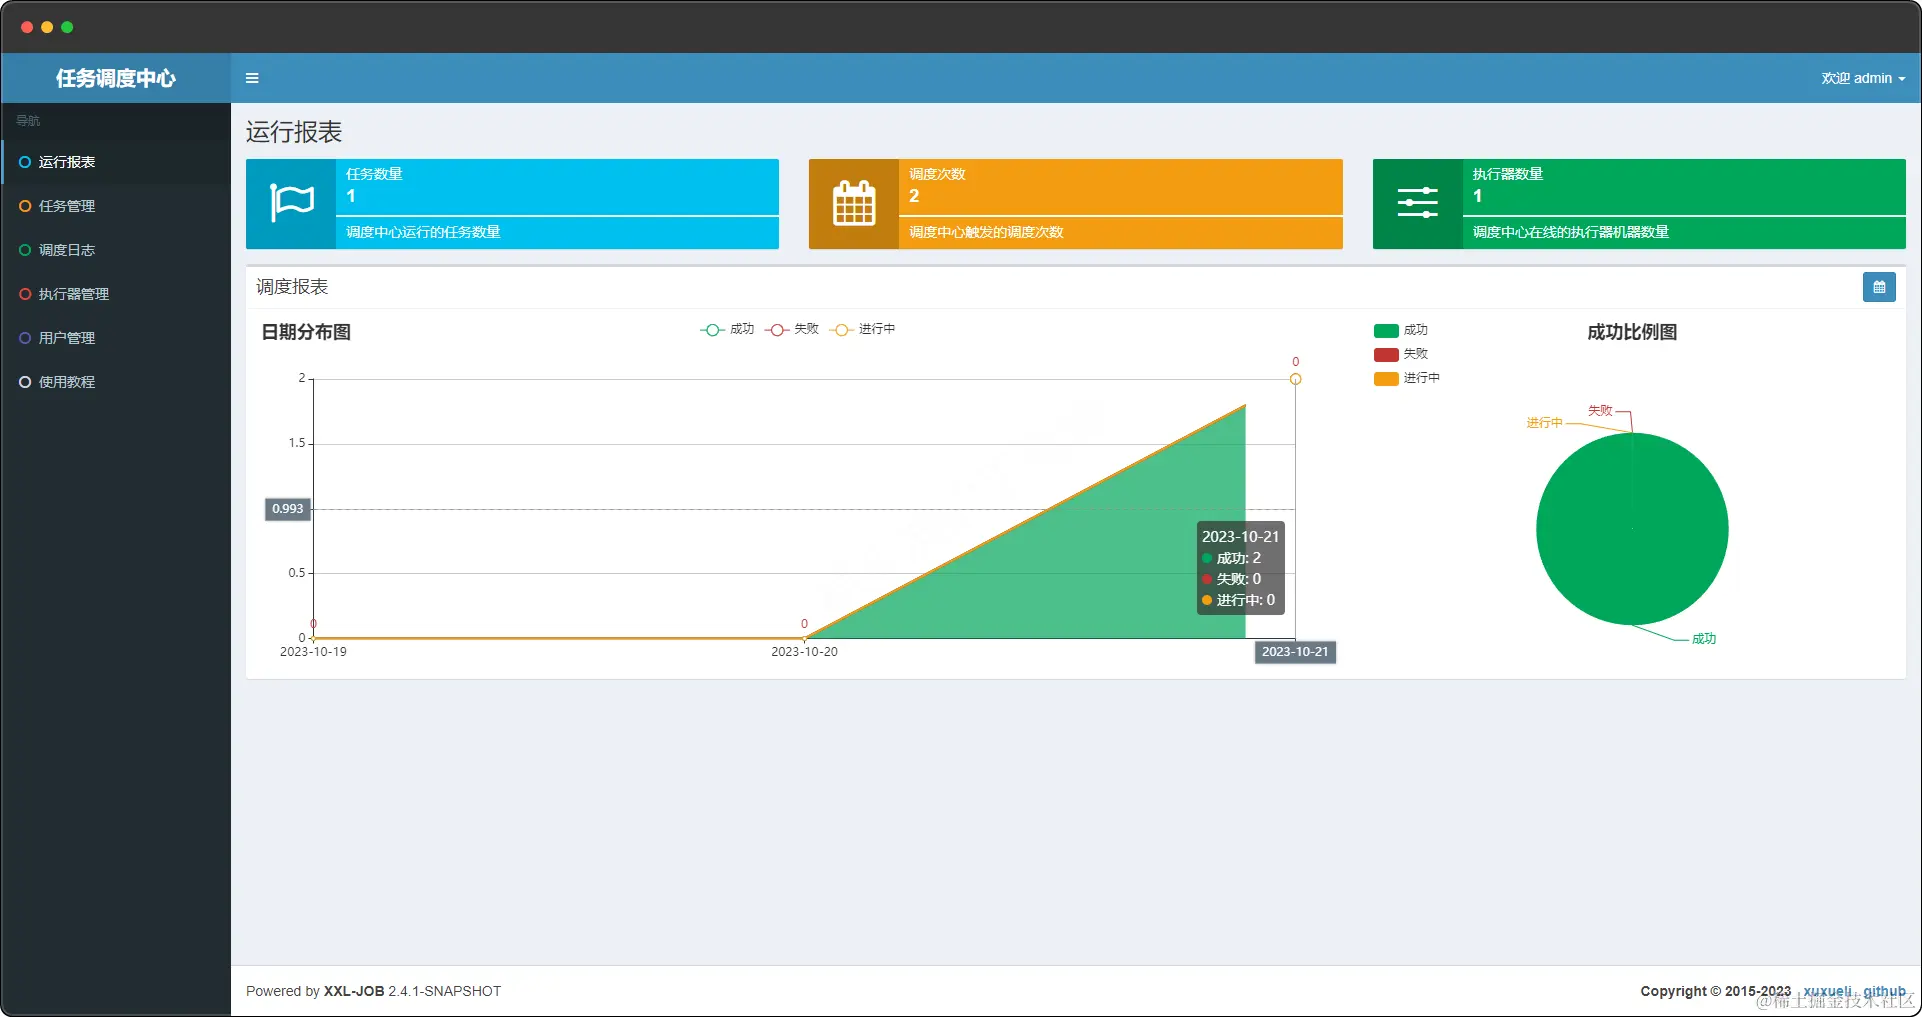Expand 欢迎 admin user dropdown
This screenshot has width=1922, height=1017.
coord(1863,78)
